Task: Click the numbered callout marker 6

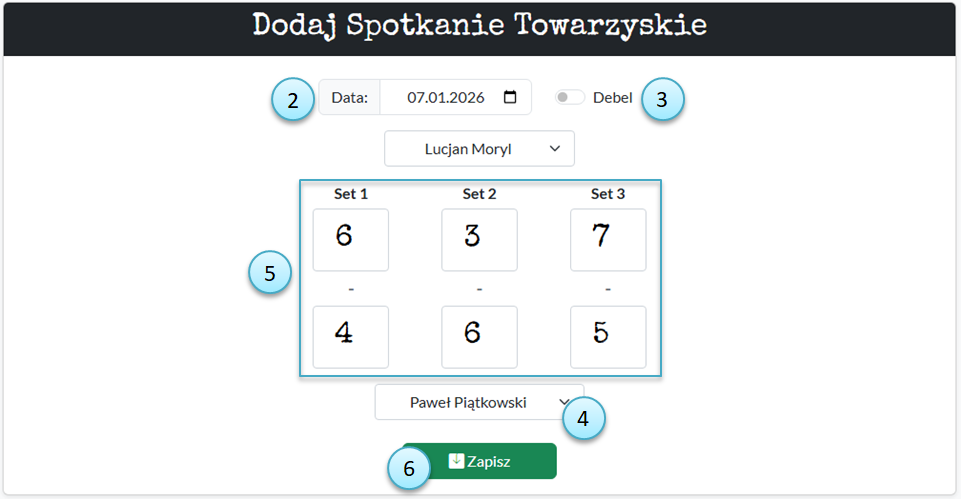Action: click(x=409, y=468)
